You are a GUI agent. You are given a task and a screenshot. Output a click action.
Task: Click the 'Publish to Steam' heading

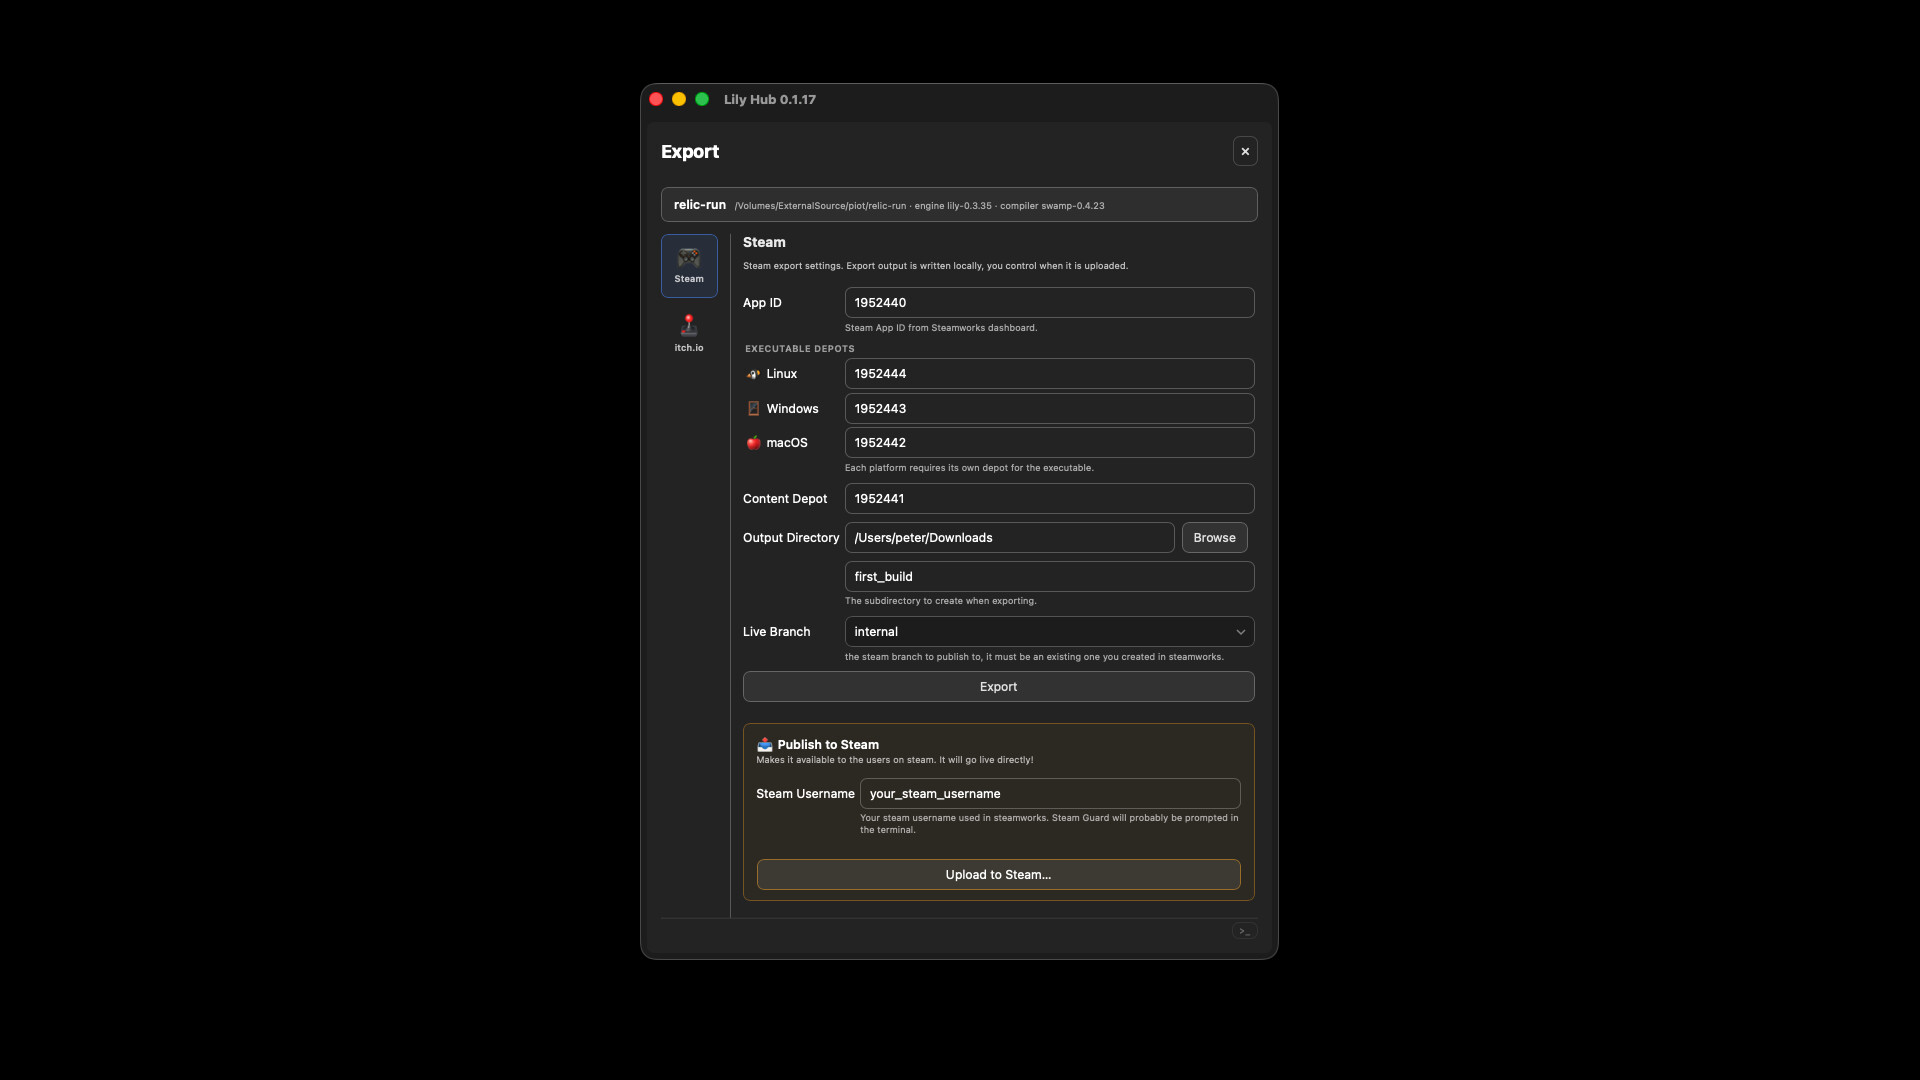[828, 745]
